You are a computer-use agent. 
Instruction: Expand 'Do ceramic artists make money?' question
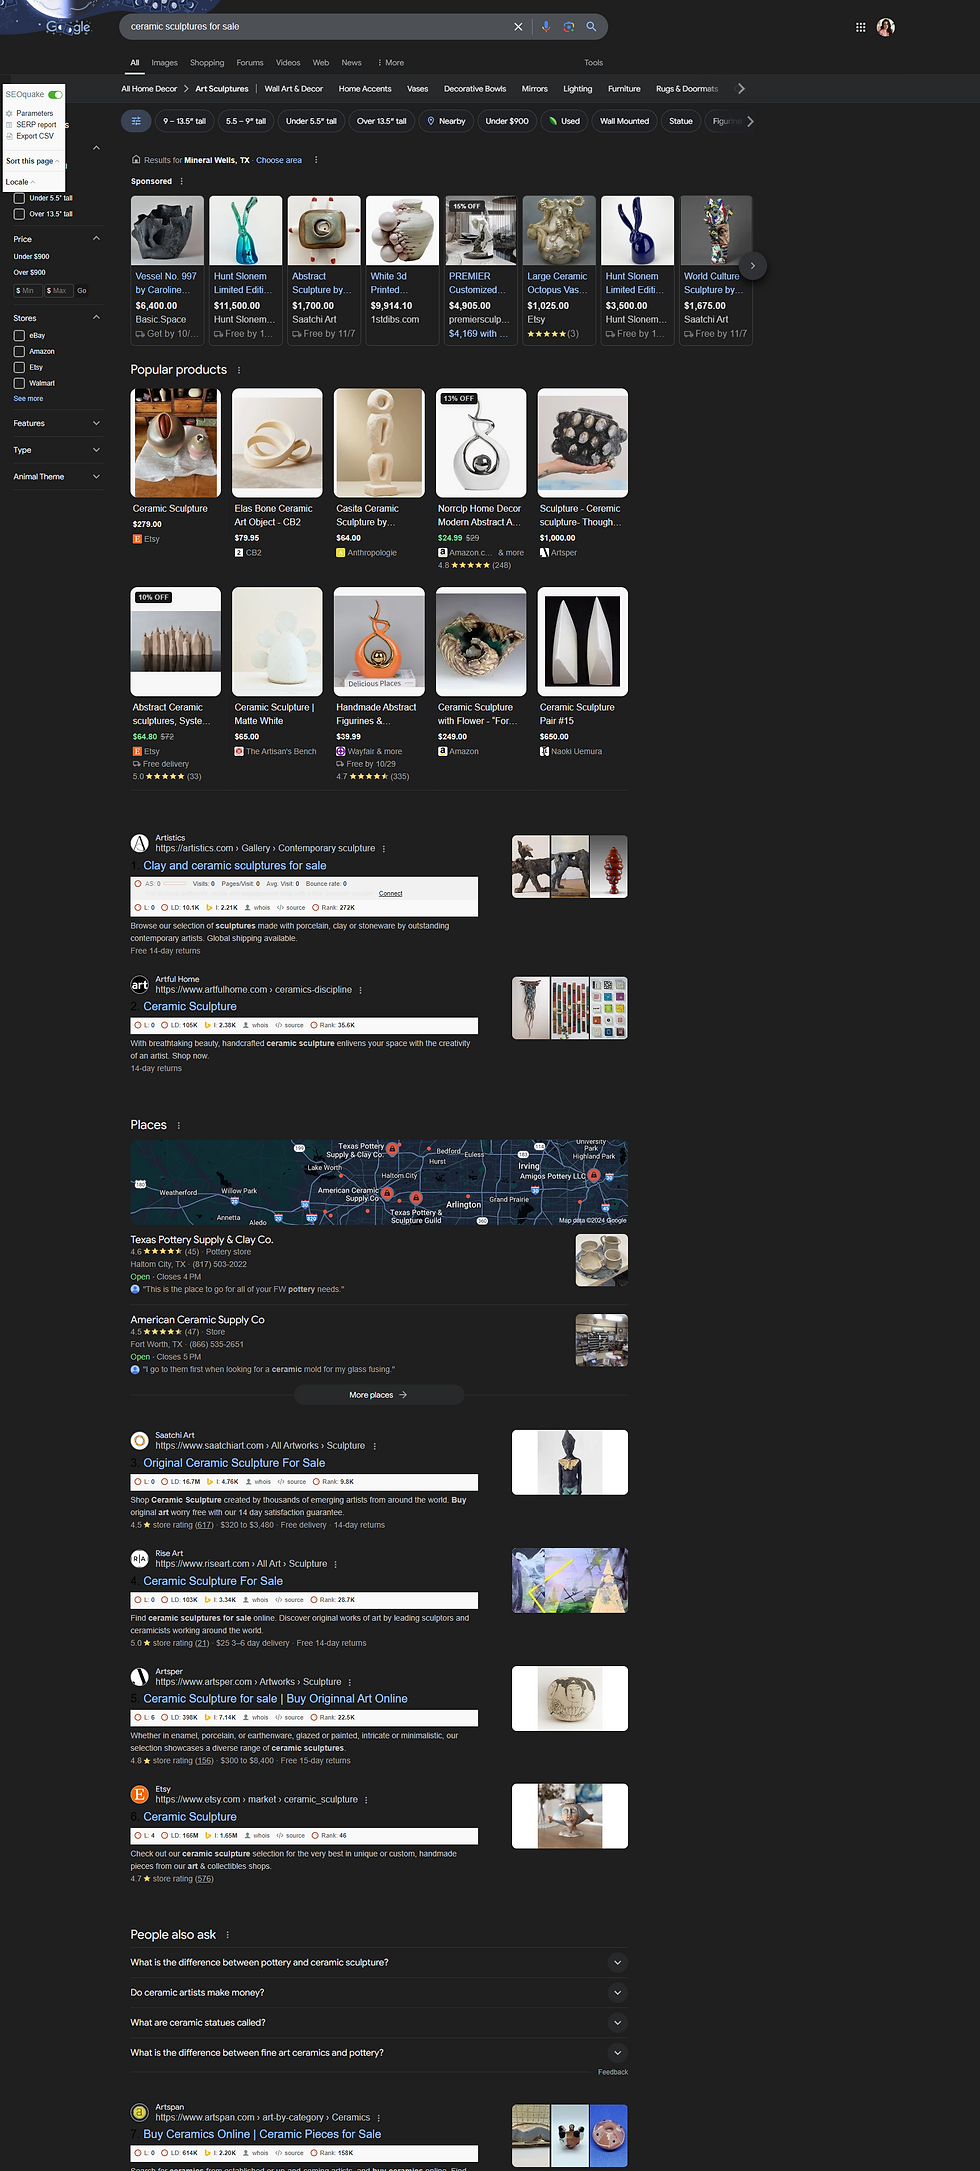point(379,1993)
